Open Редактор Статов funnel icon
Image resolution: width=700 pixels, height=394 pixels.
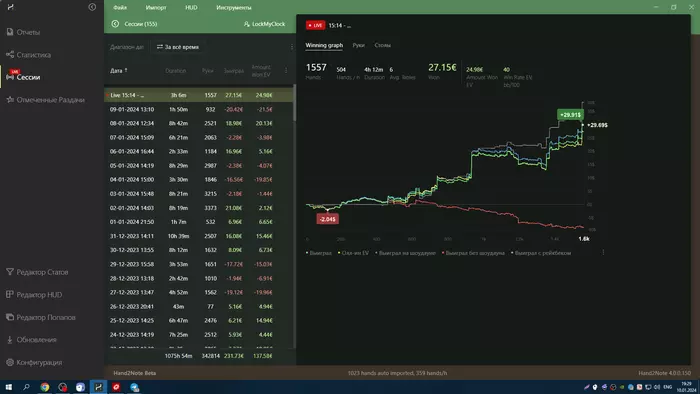pyautogui.click(x=10, y=272)
